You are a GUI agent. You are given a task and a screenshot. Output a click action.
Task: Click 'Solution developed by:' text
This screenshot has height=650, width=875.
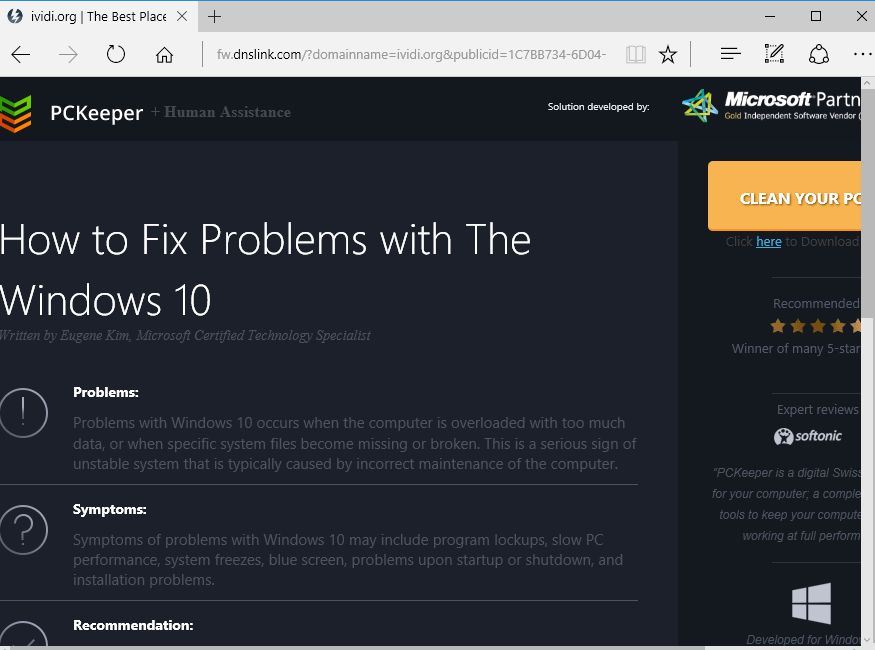click(x=598, y=107)
